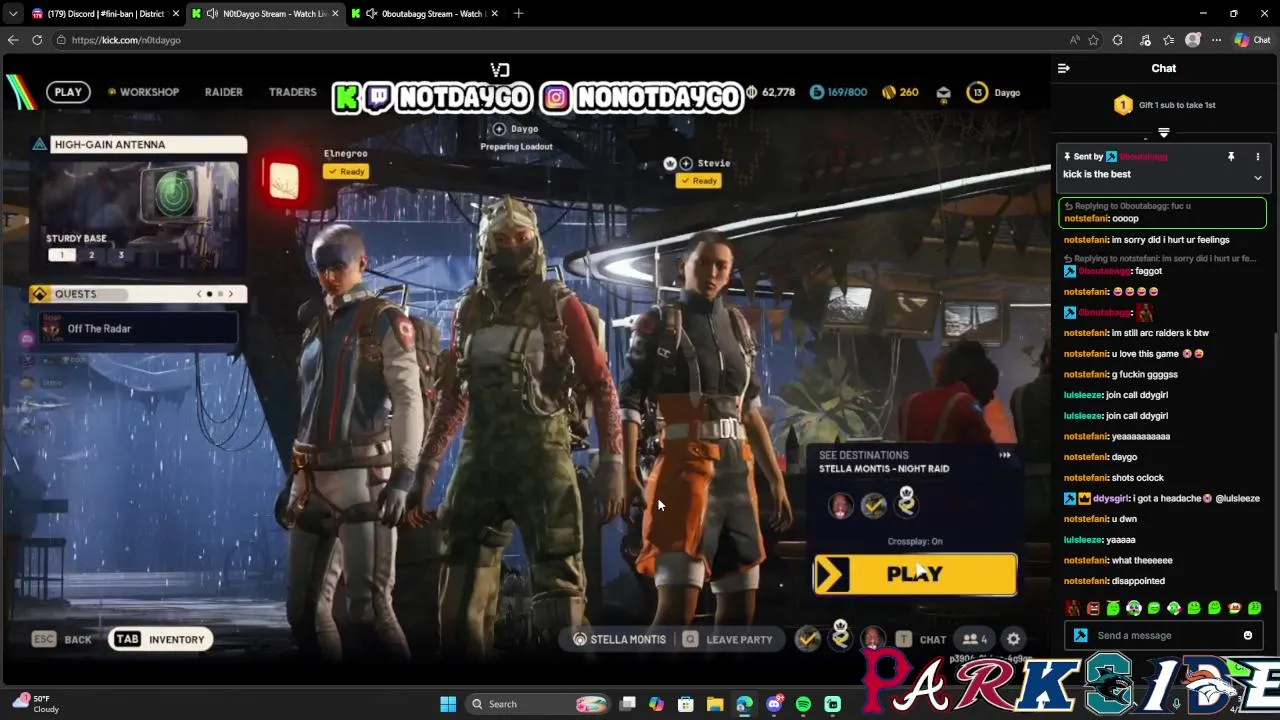
Task: Click the ESC BACK button
Action: [x=62, y=639]
